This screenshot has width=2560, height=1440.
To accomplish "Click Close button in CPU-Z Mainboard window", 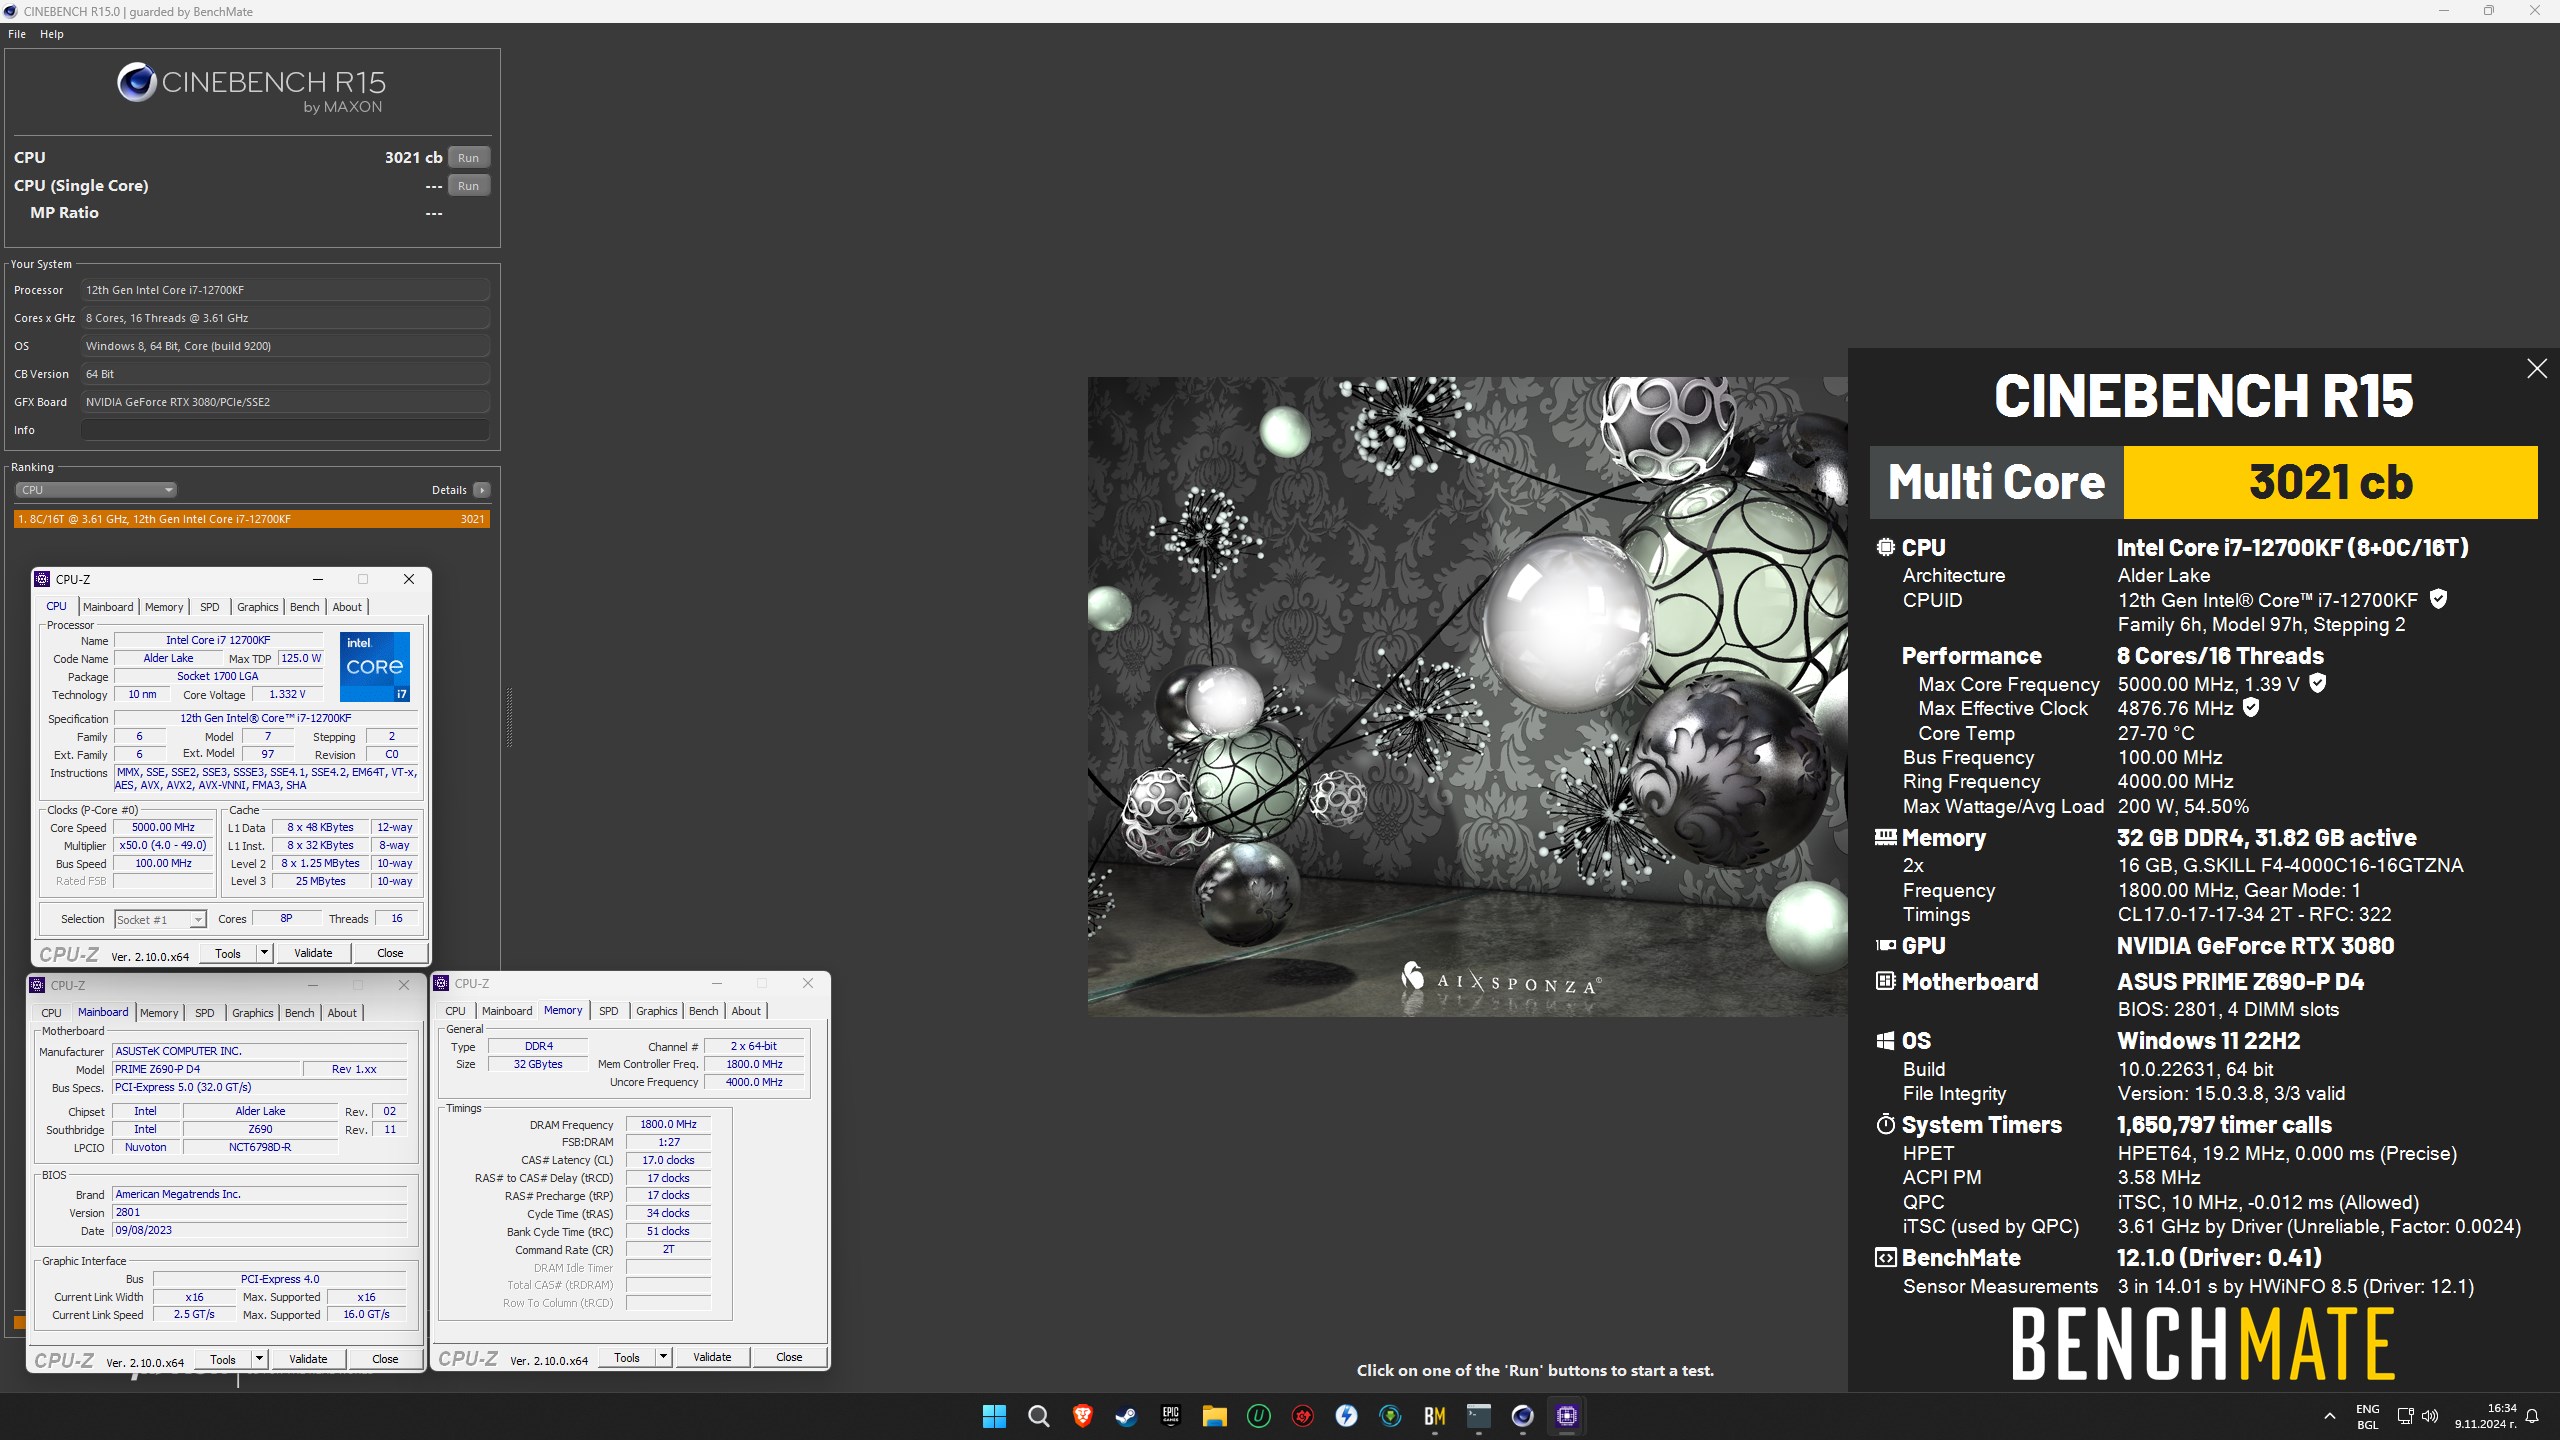I will click(385, 1359).
